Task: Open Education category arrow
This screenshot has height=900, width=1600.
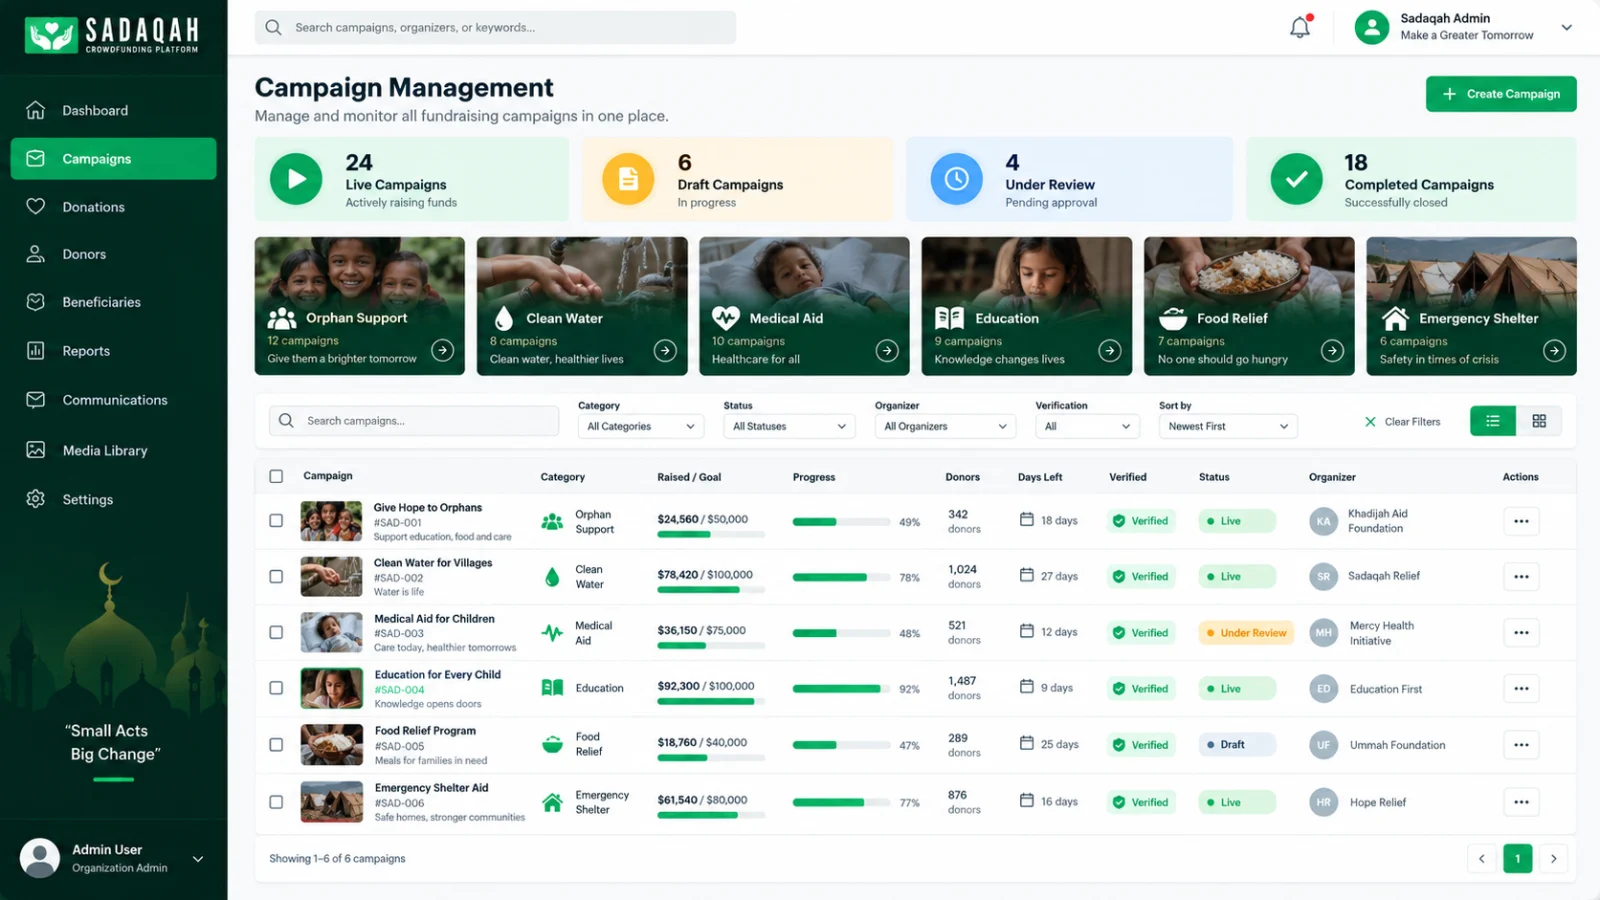Action: 1110,350
